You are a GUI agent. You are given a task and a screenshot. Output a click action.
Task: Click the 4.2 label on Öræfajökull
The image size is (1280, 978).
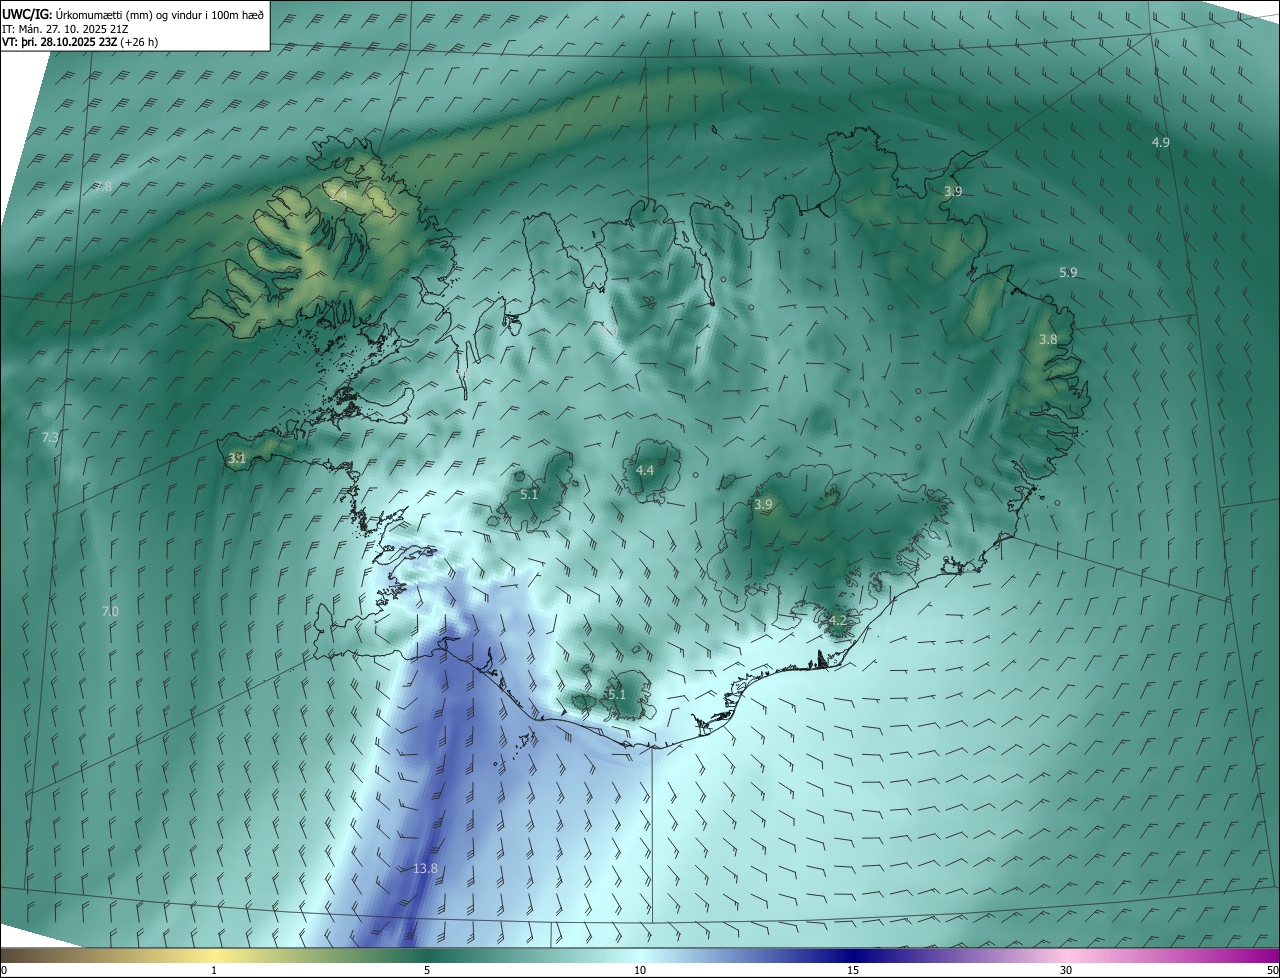[x=838, y=620]
